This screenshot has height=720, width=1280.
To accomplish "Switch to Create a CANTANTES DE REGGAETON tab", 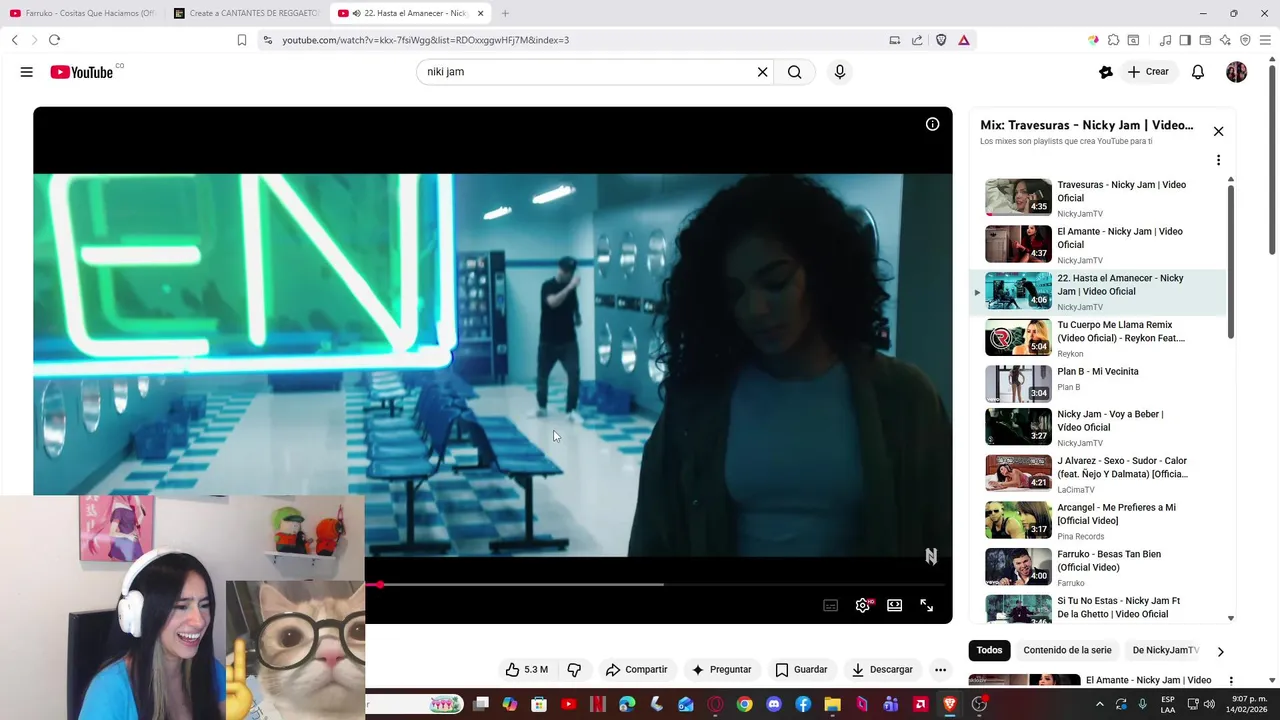I will (246, 13).
